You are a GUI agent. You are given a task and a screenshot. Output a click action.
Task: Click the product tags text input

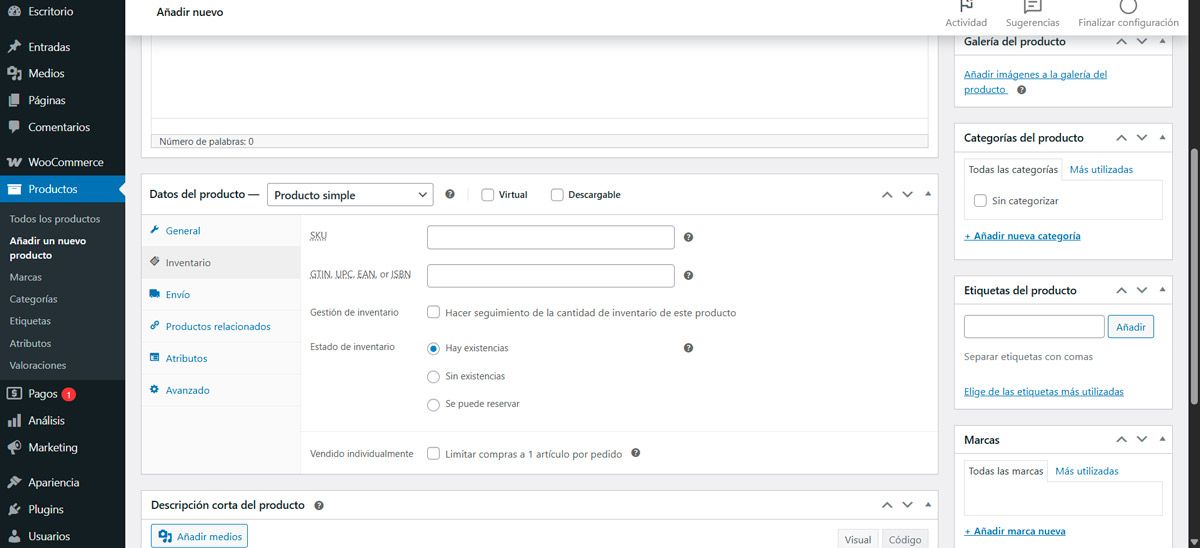pos(1034,327)
